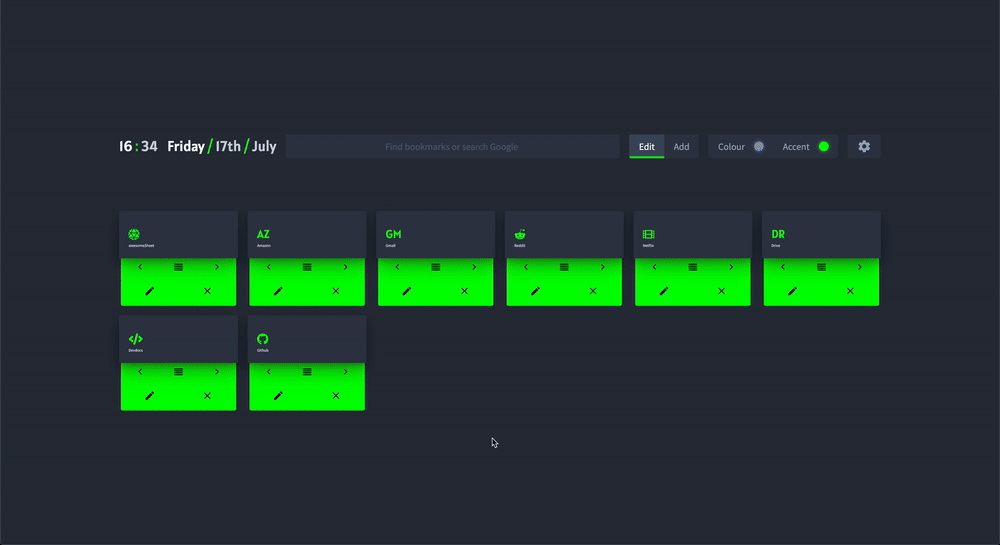
Task: Move Github bookmark right with arrow
Action: pos(346,372)
